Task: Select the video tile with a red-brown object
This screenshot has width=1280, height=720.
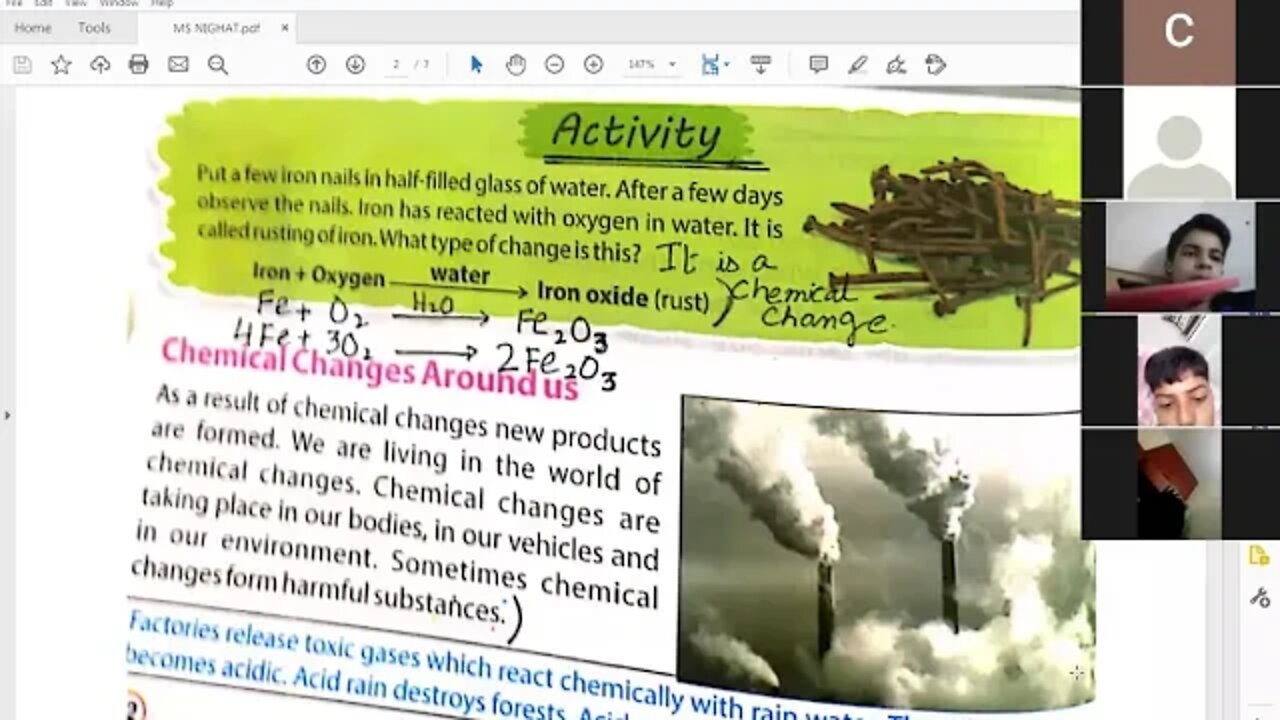Action: (x=1179, y=485)
